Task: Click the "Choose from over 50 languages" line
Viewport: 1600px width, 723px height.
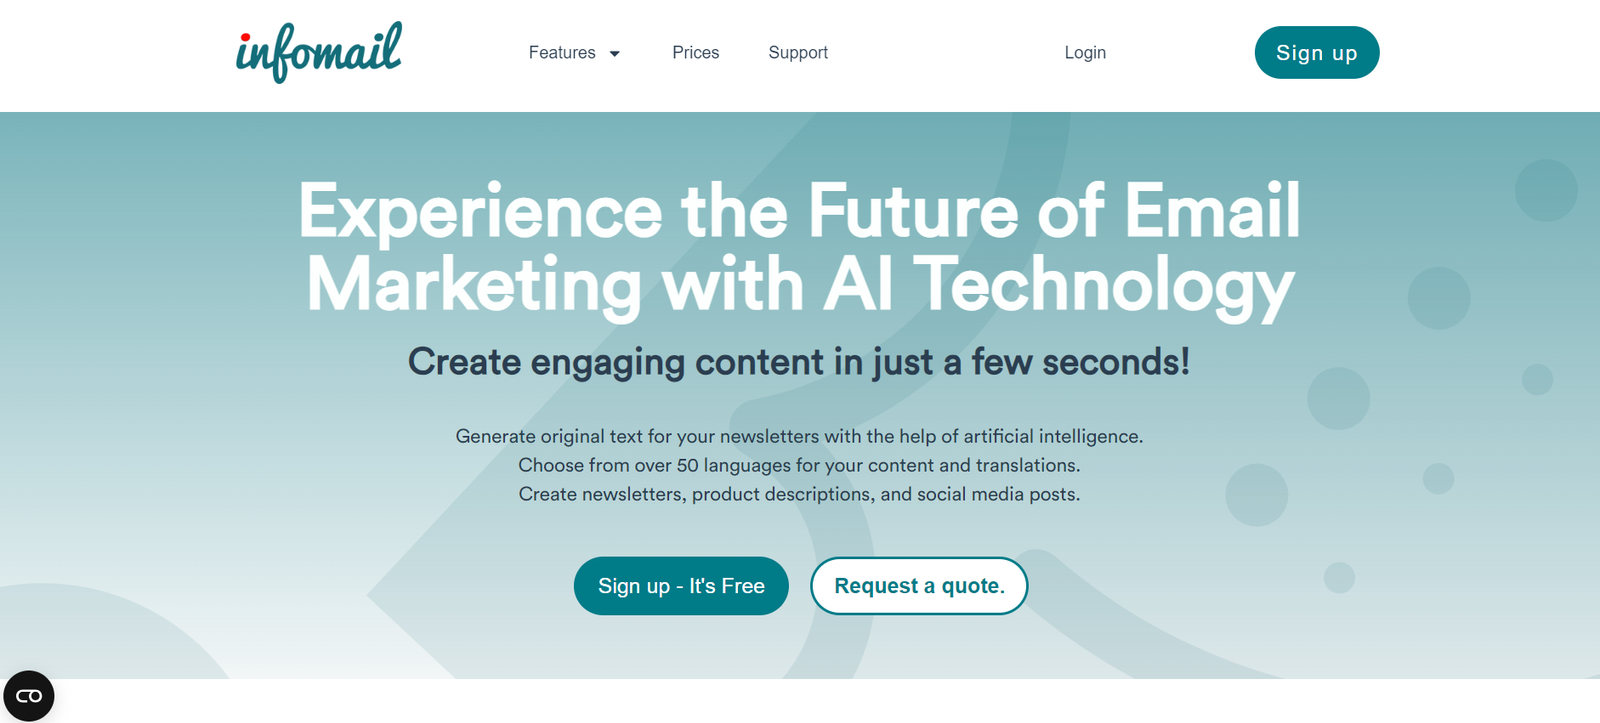Action: coord(799,465)
